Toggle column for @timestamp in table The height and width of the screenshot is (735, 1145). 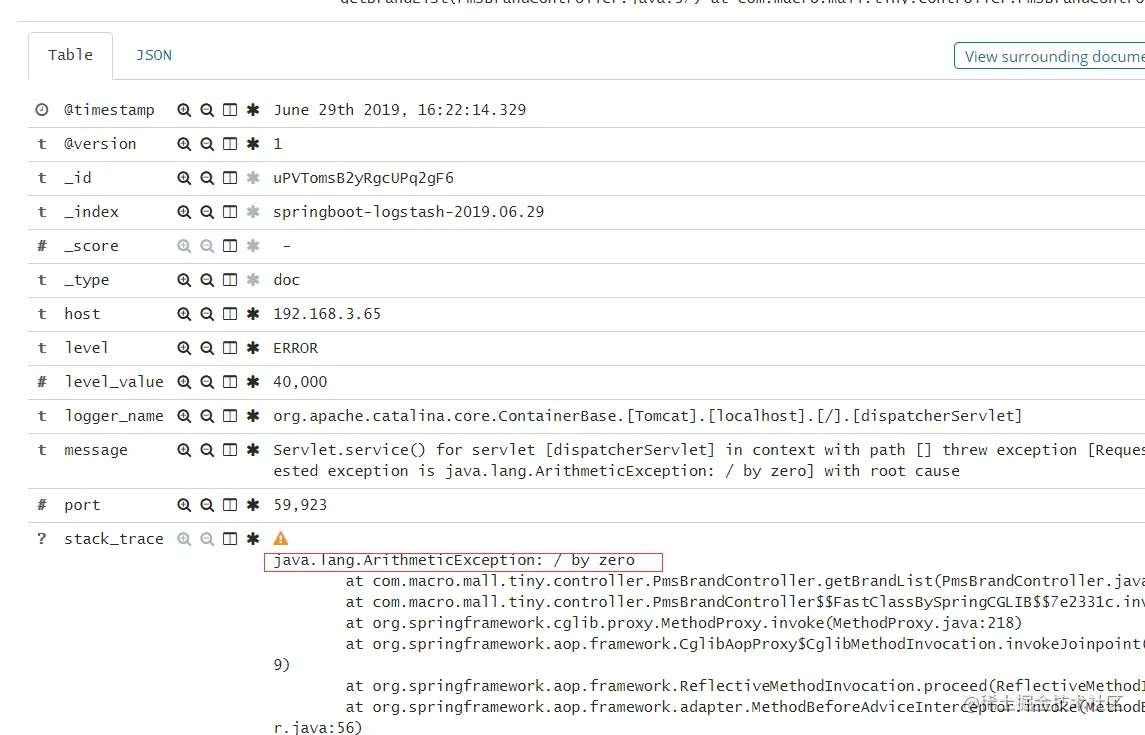pyautogui.click(x=230, y=109)
